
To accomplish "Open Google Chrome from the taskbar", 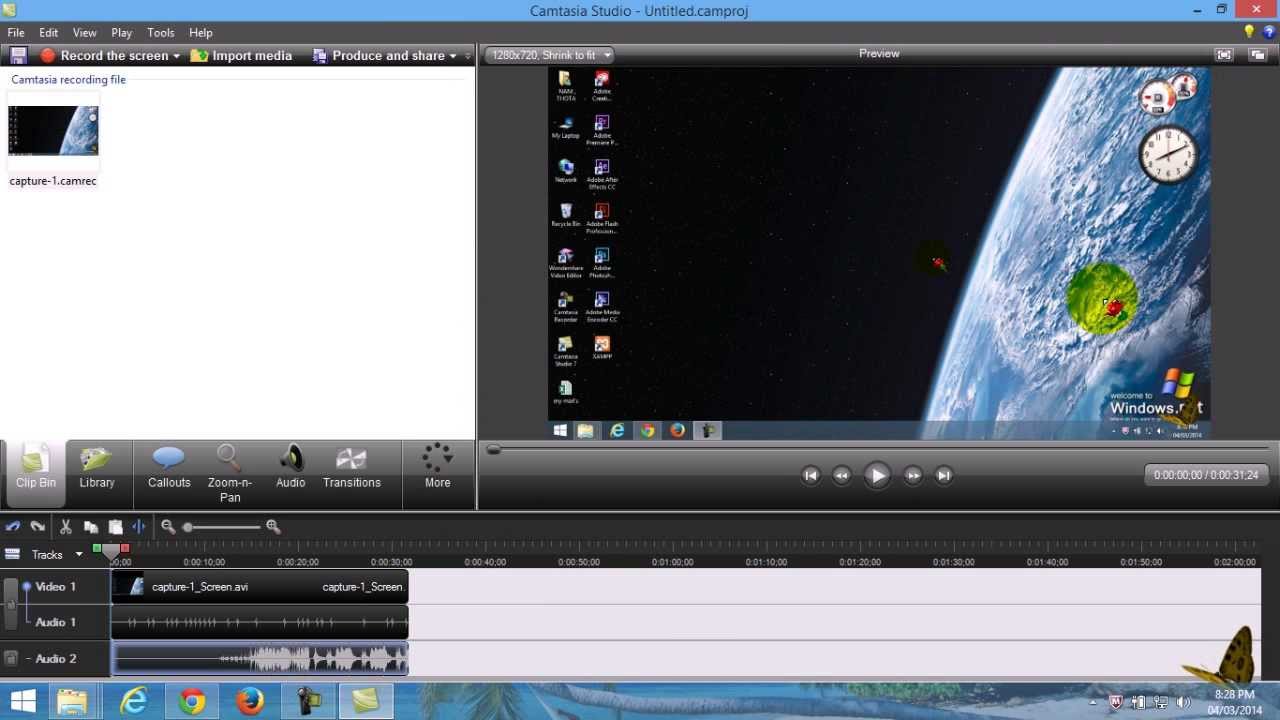I will point(192,702).
